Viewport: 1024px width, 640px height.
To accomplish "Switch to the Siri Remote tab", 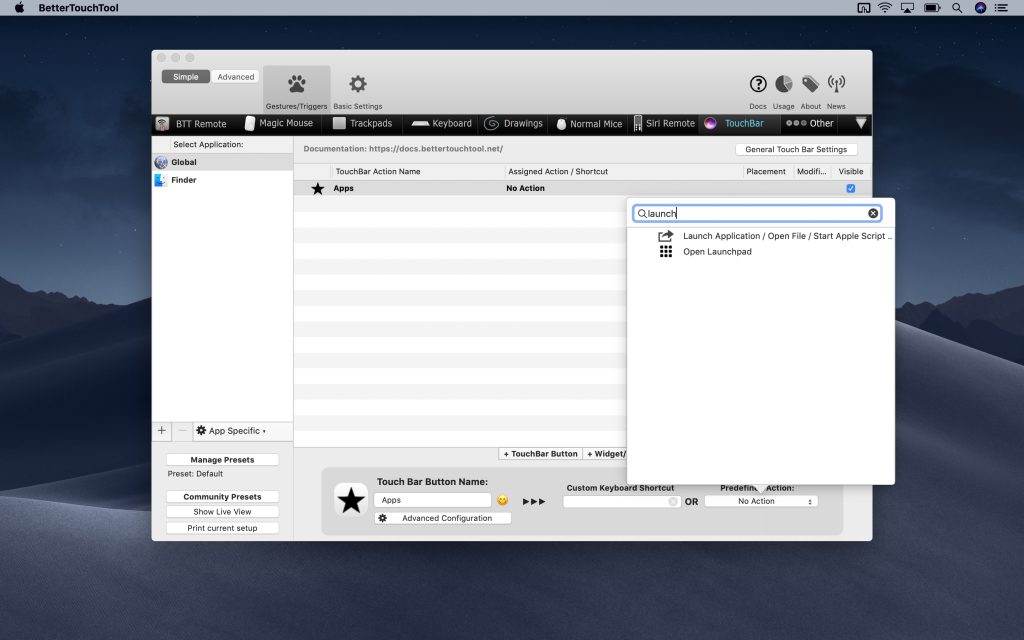I will (x=664, y=123).
